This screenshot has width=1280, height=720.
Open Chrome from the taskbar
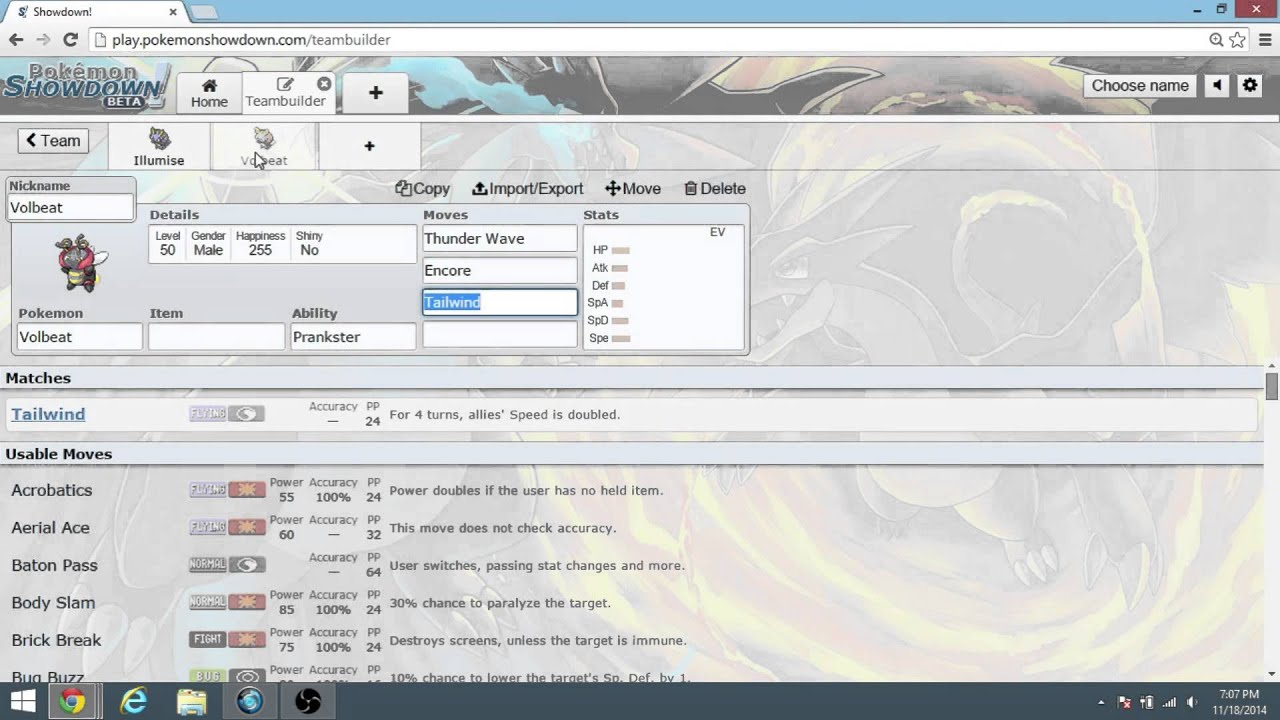pos(72,702)
